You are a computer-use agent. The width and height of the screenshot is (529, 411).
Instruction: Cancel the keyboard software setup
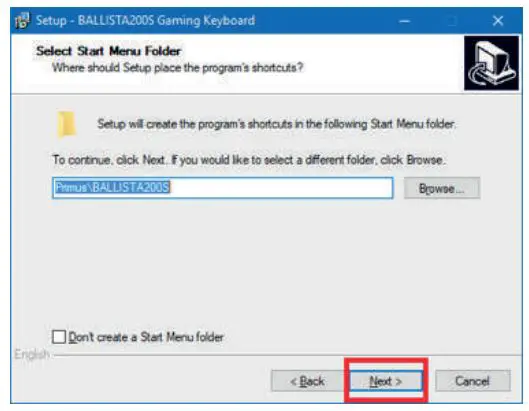(x=472, y=381)
